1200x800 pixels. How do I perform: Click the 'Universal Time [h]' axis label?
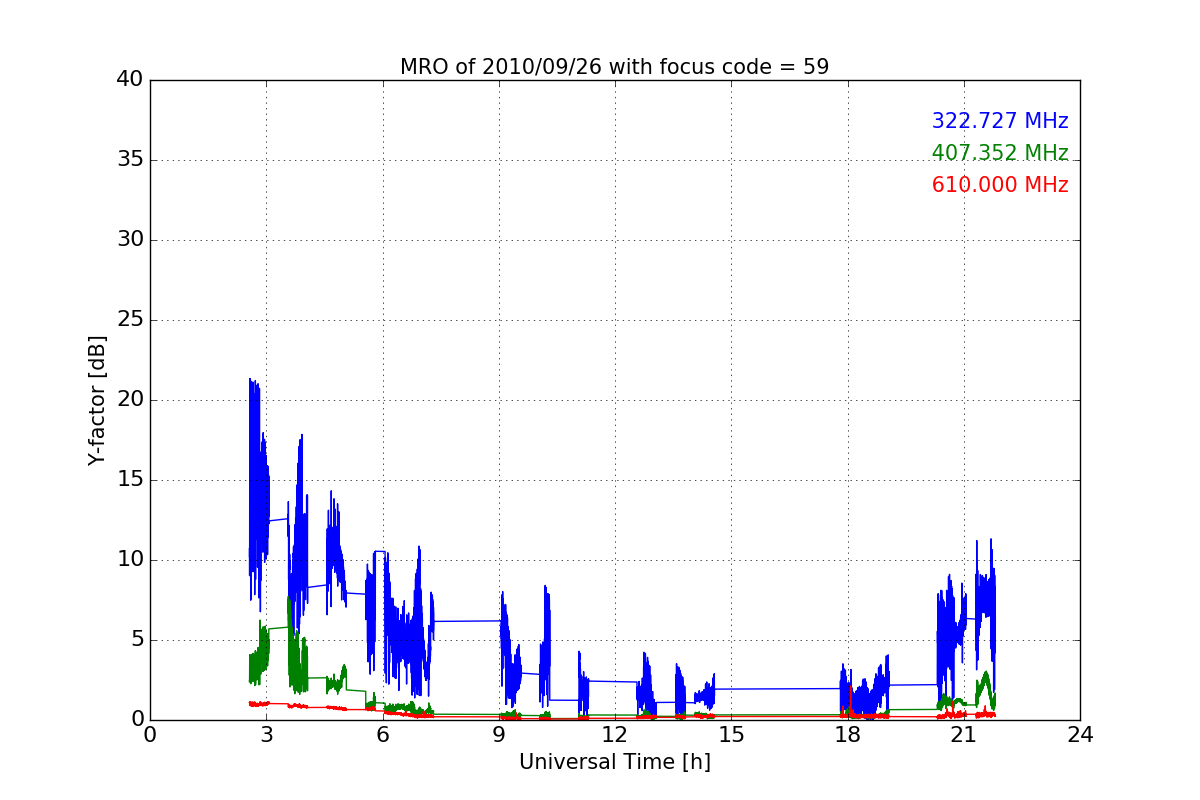(x=614, y=762)
